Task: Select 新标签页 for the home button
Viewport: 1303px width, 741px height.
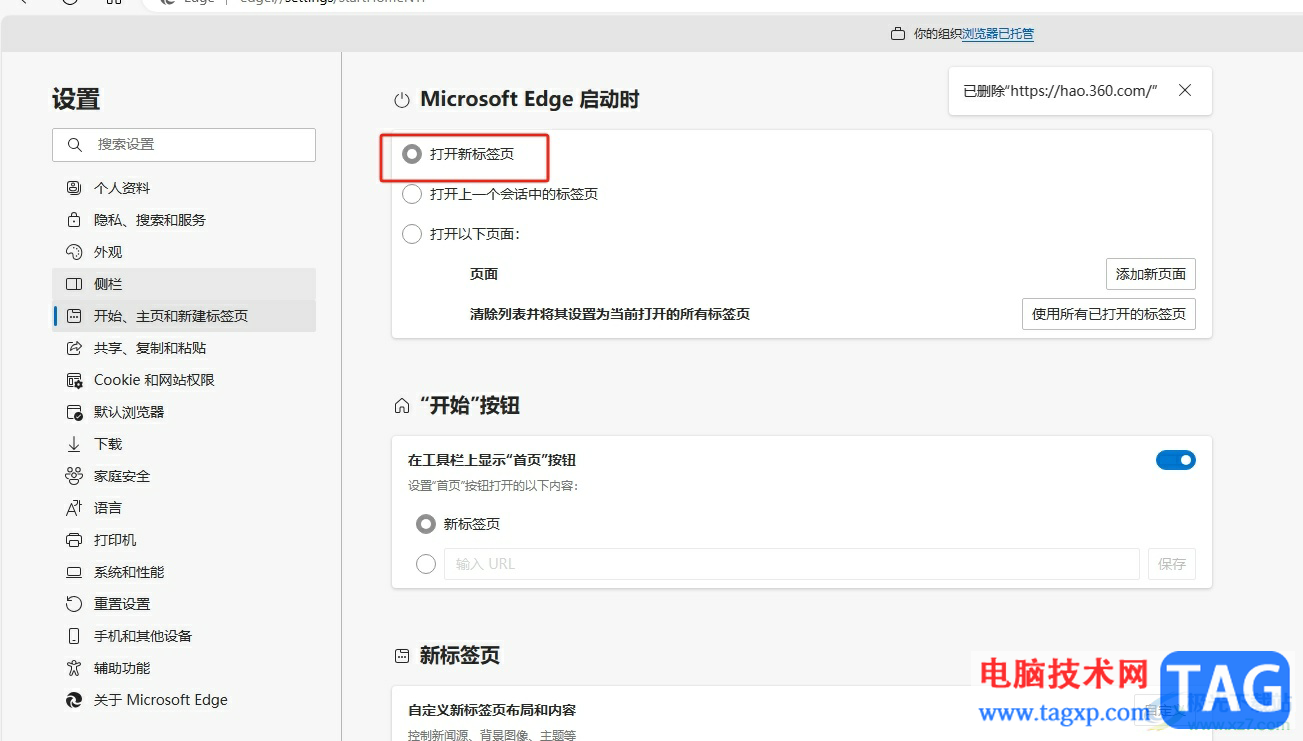Action: (x=426, y=524)
